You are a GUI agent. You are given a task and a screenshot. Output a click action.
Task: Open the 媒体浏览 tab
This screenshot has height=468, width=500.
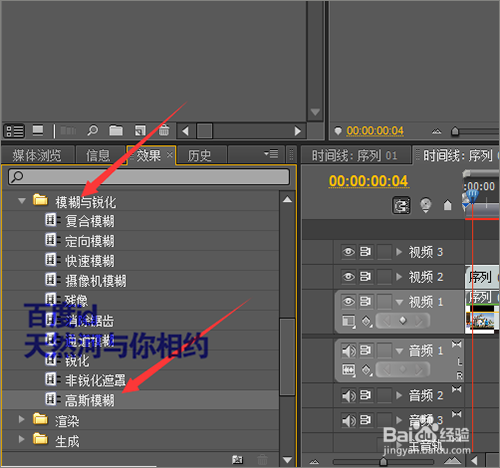37,155
